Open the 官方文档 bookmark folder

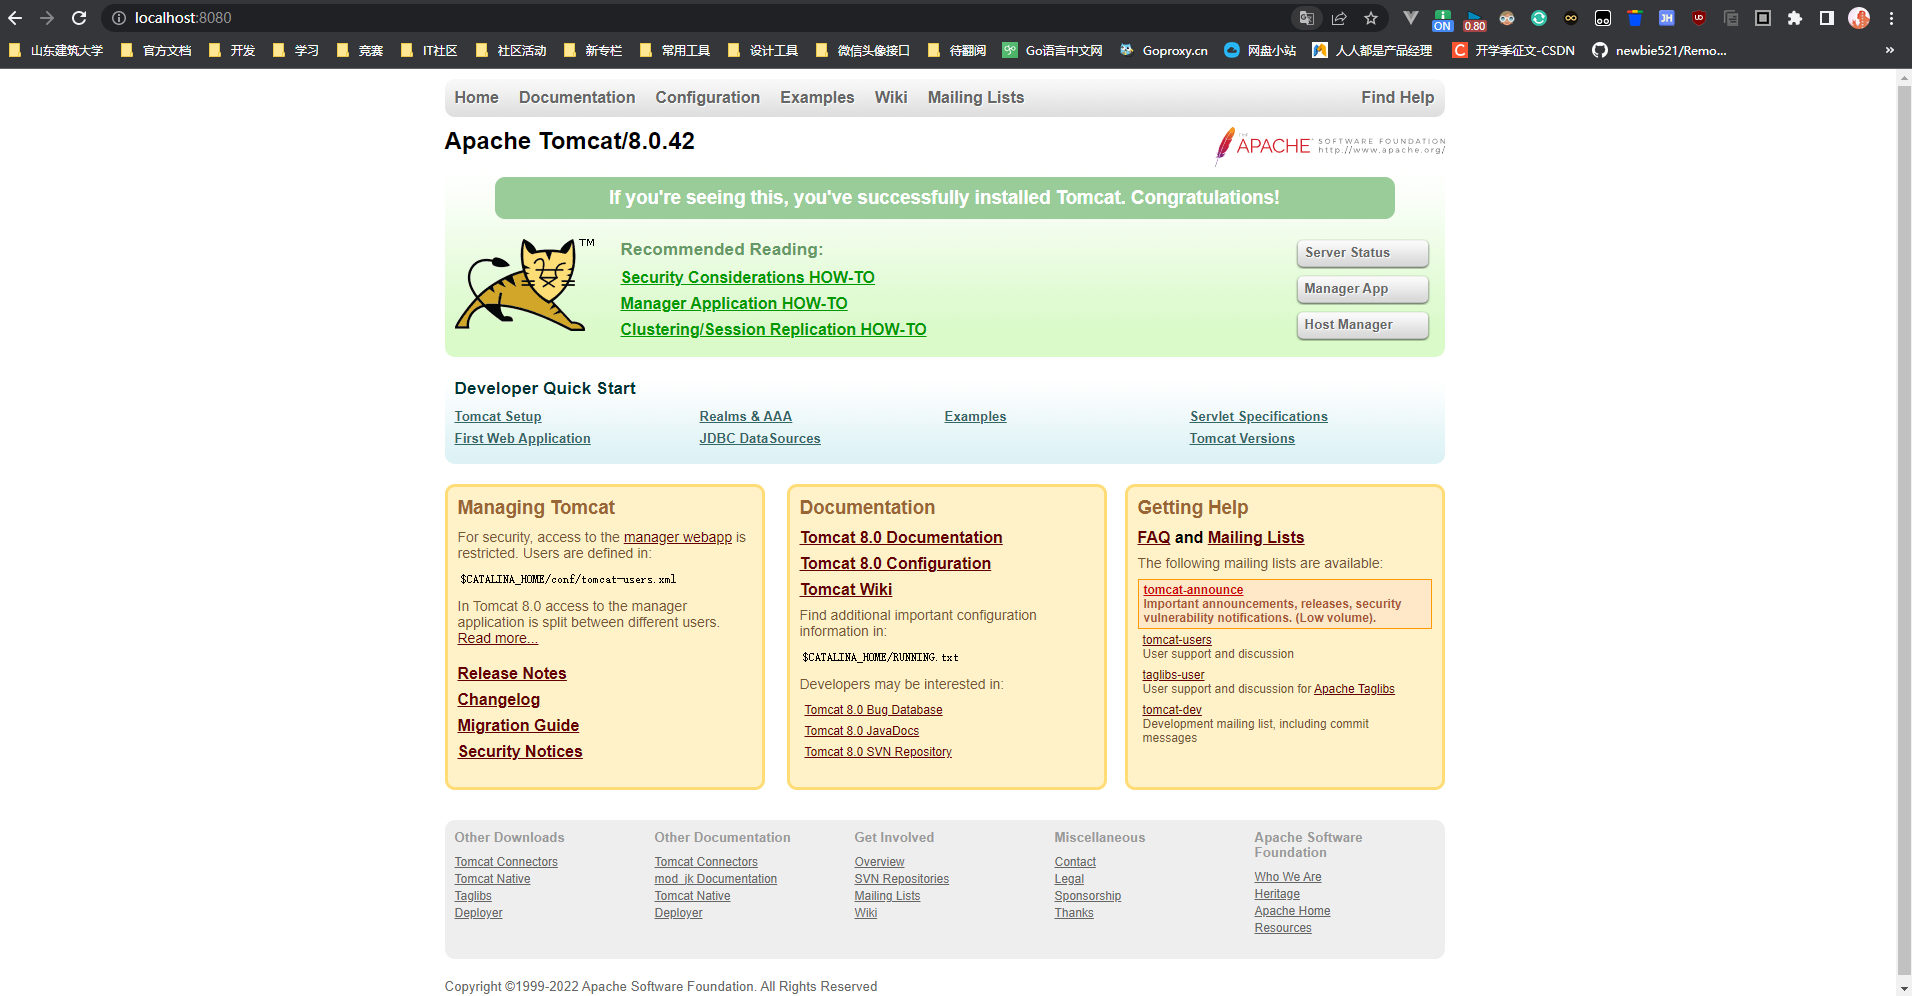[x=156, y=50]
